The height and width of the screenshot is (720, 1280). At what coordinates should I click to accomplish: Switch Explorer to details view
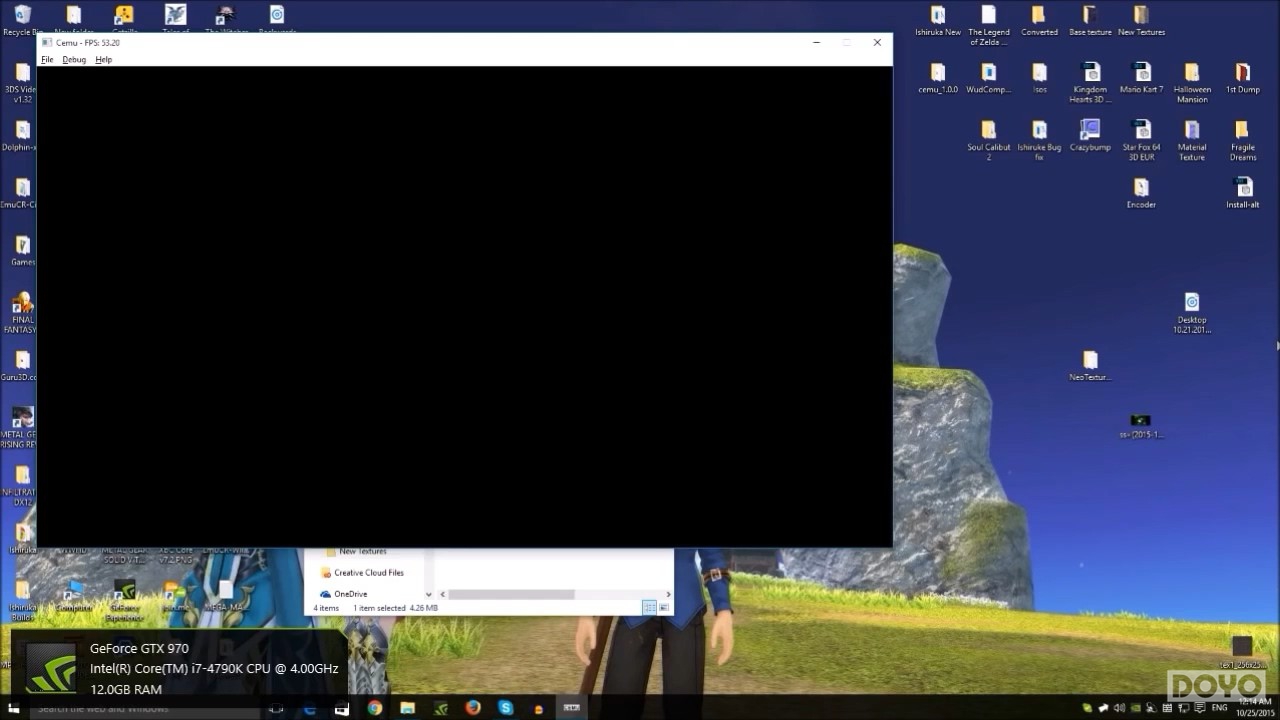[x=649, y=608]
